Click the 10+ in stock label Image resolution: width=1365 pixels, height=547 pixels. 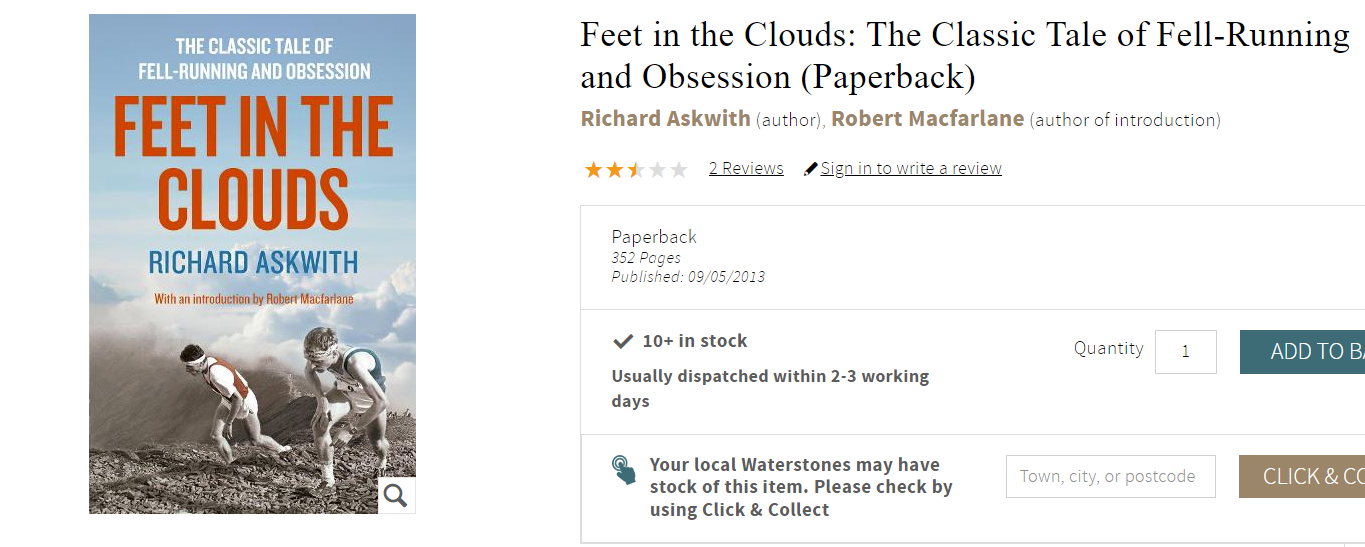(695, 341)
